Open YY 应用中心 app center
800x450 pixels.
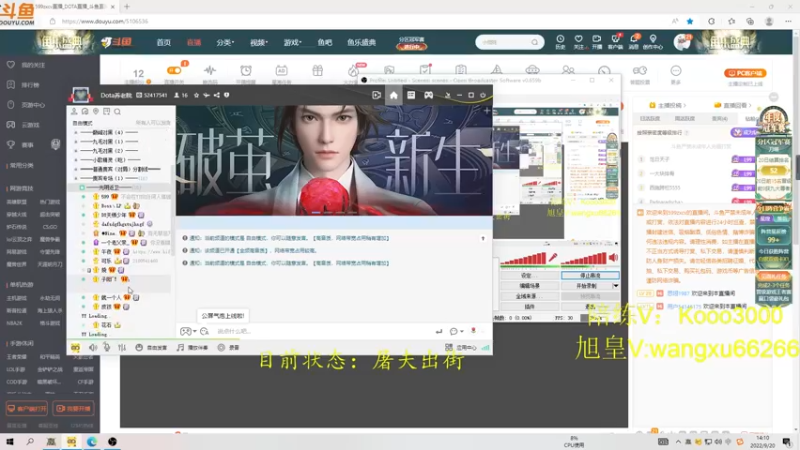(x=462, y=347)
